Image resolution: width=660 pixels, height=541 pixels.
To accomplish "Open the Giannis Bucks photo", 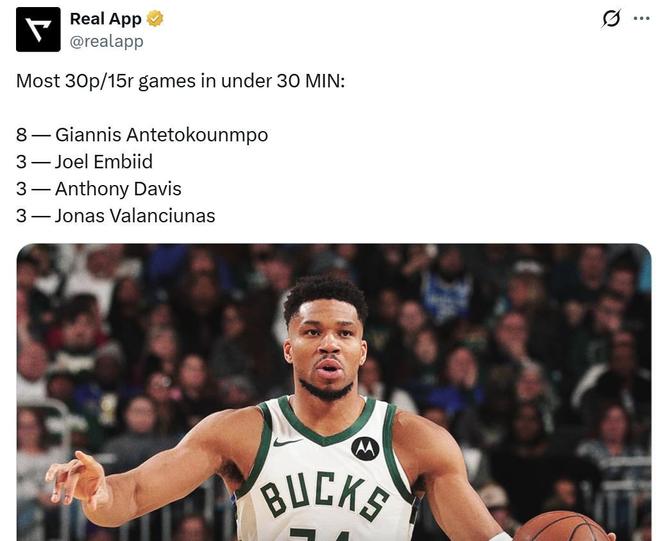I will tap(334, 392).
